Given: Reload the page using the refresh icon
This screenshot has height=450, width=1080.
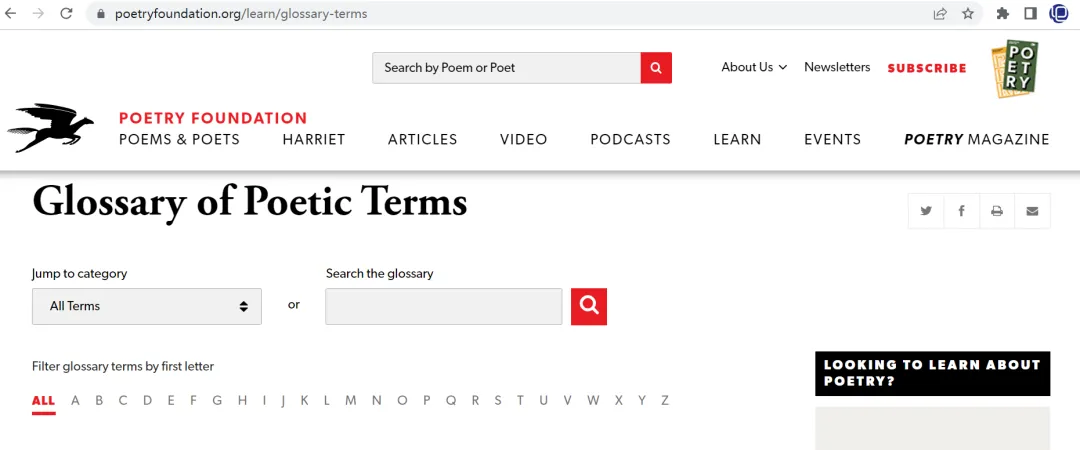Looking at the screenshot, I should coord(66,13).
